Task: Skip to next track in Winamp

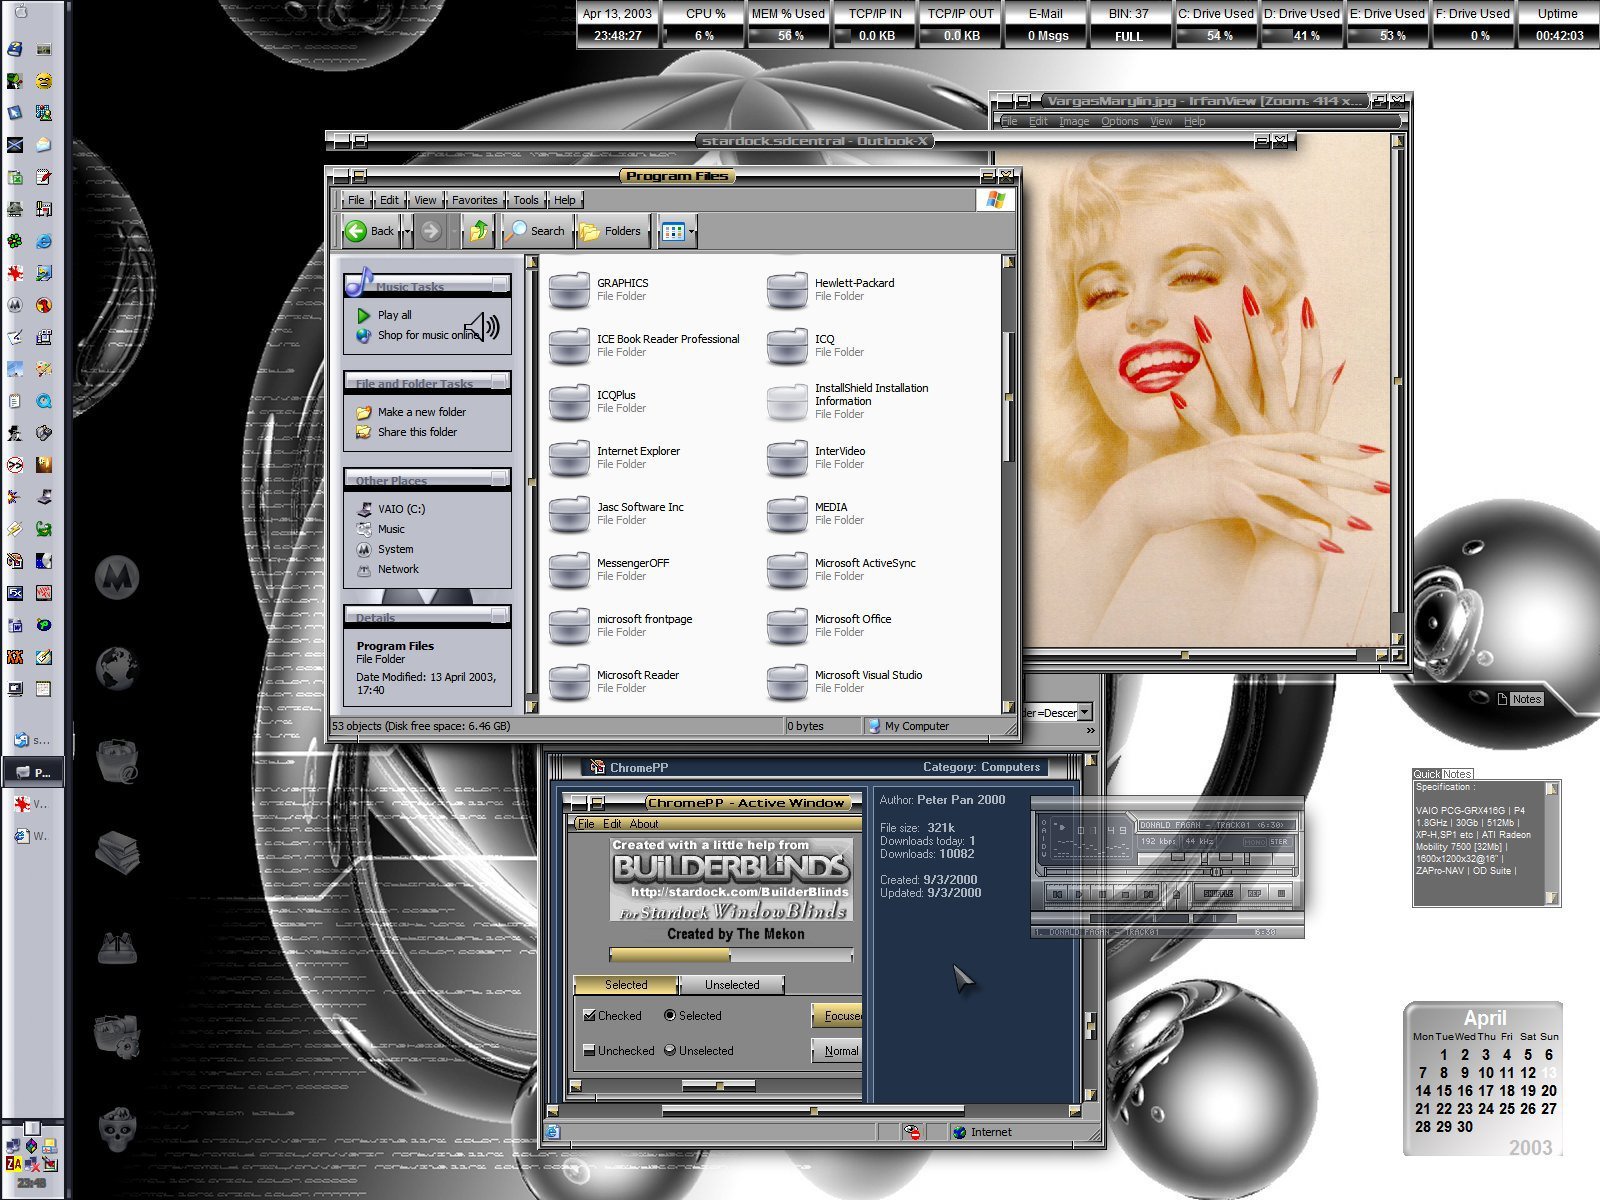Action: (1148, 894)
